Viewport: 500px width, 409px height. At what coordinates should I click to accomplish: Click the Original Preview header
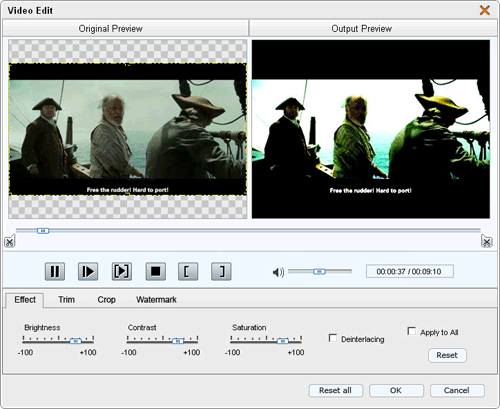pos(125,28)
